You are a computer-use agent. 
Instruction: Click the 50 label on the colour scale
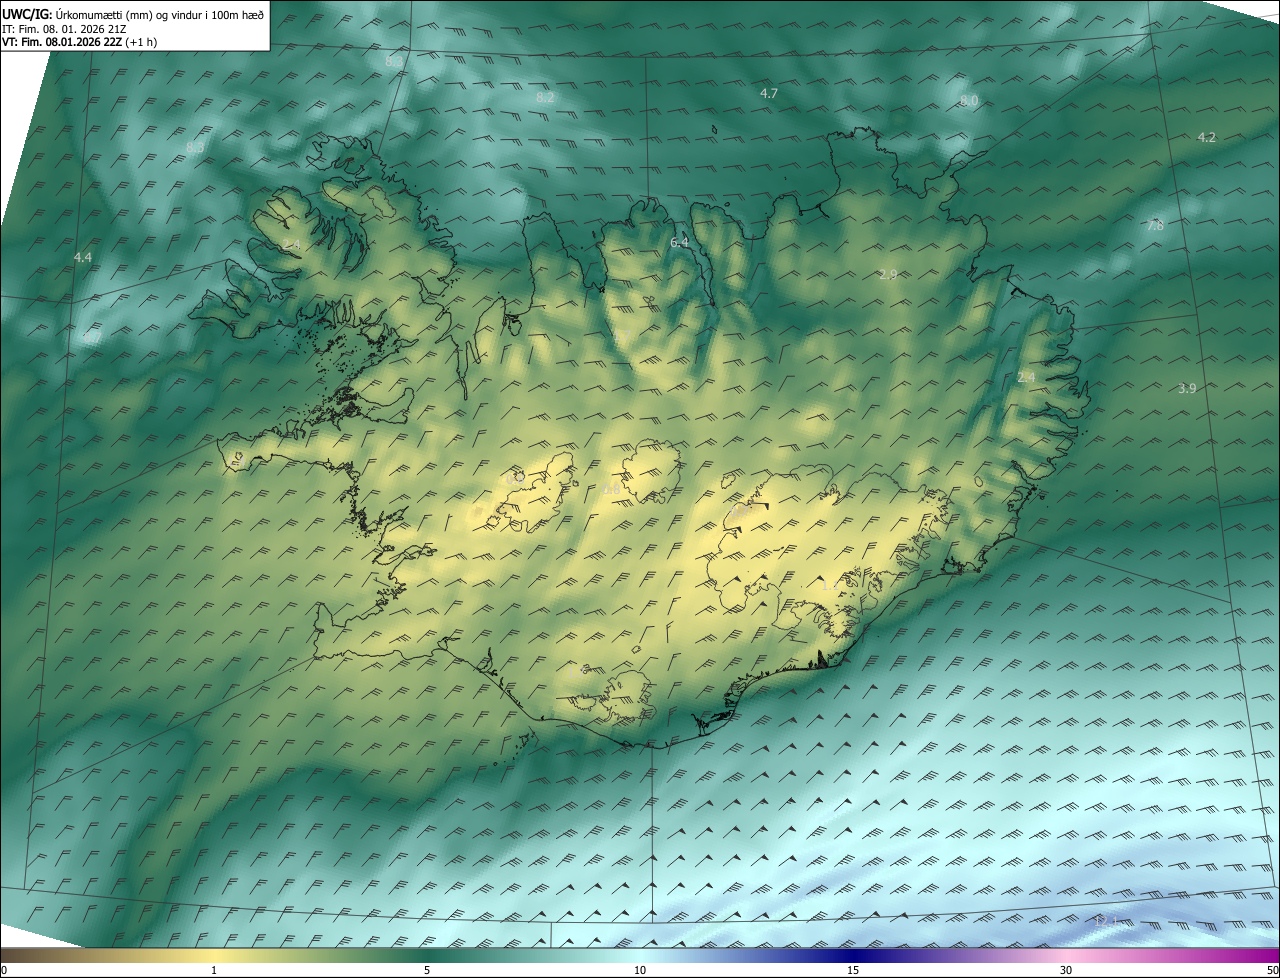click(x=1272, y=971)
